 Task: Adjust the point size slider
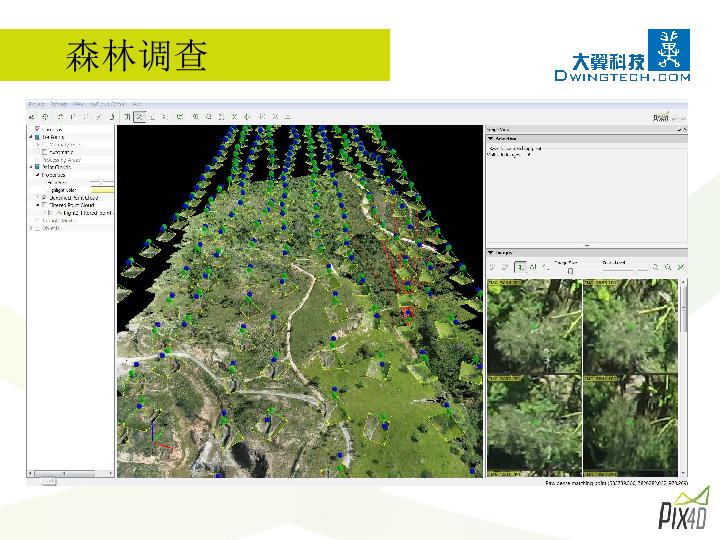click(100, 182)
